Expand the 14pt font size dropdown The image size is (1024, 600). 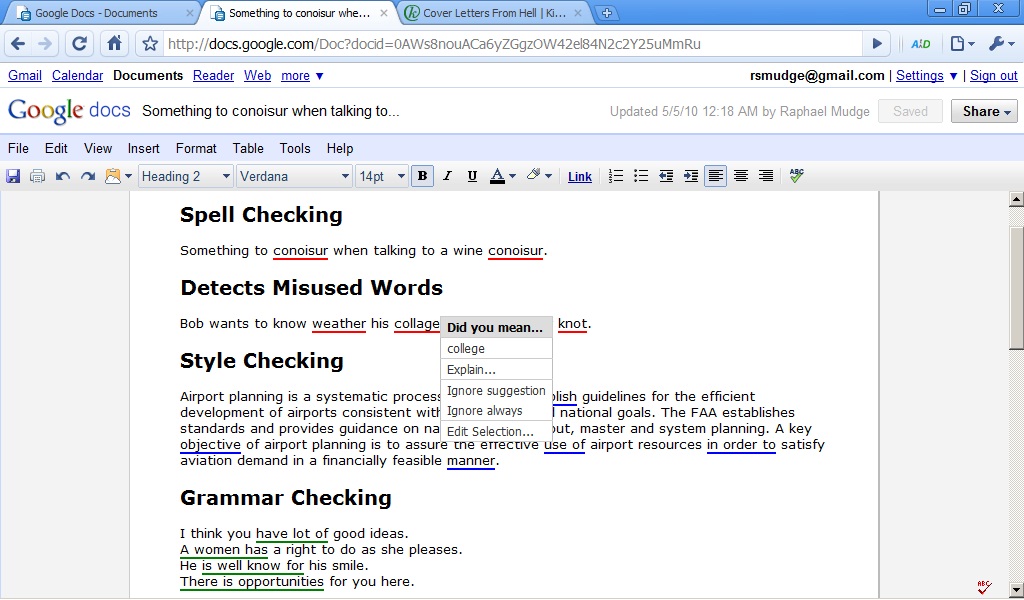[382, 176]
